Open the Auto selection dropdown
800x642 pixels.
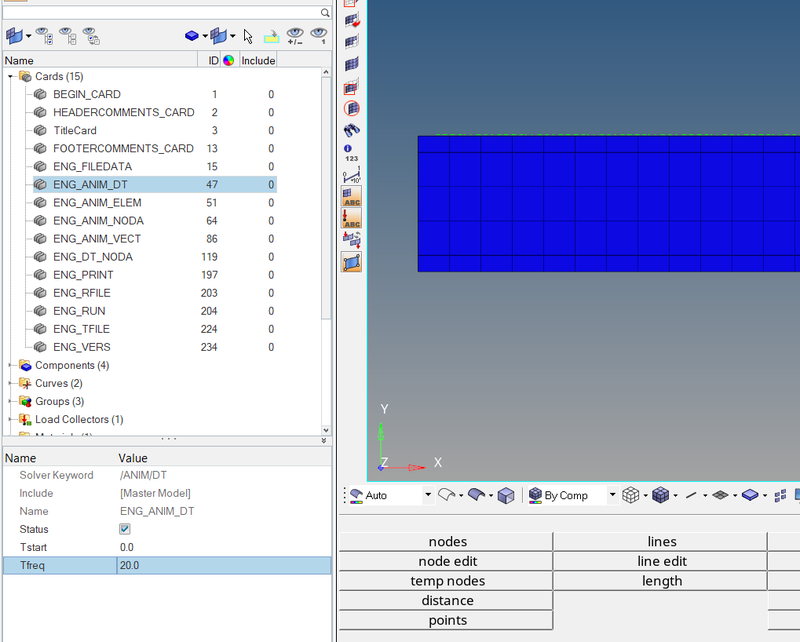pos(430,495)
